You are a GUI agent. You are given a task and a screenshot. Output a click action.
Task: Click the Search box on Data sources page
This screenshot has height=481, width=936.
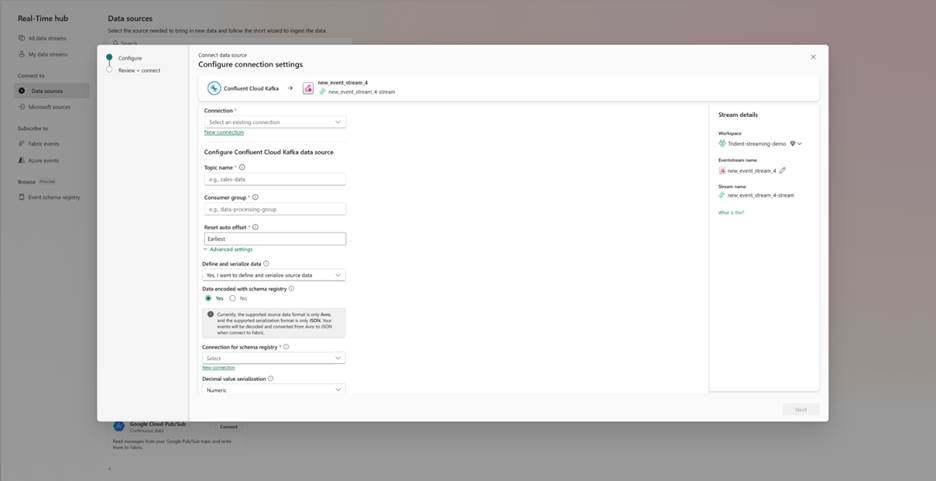[230, 42]
